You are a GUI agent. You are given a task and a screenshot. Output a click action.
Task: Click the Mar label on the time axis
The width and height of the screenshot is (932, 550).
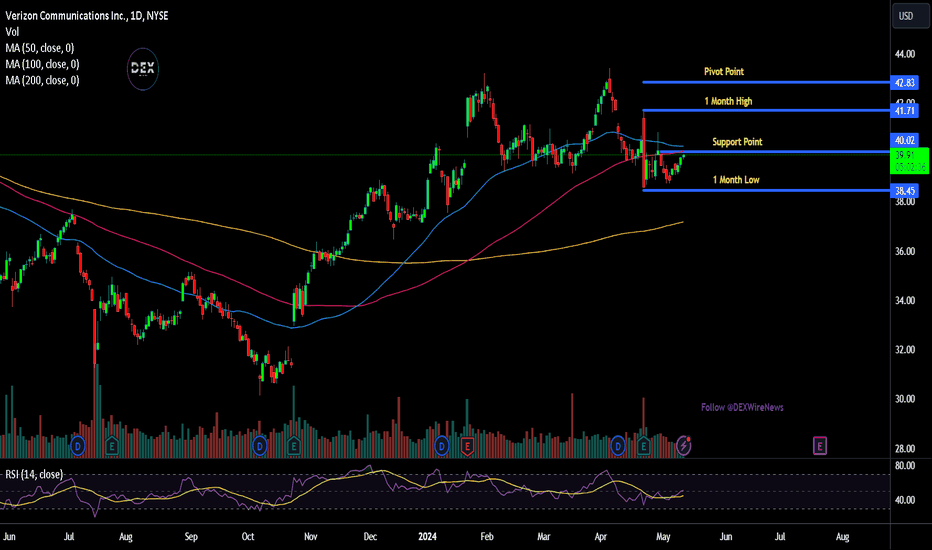tap(544, 537)
